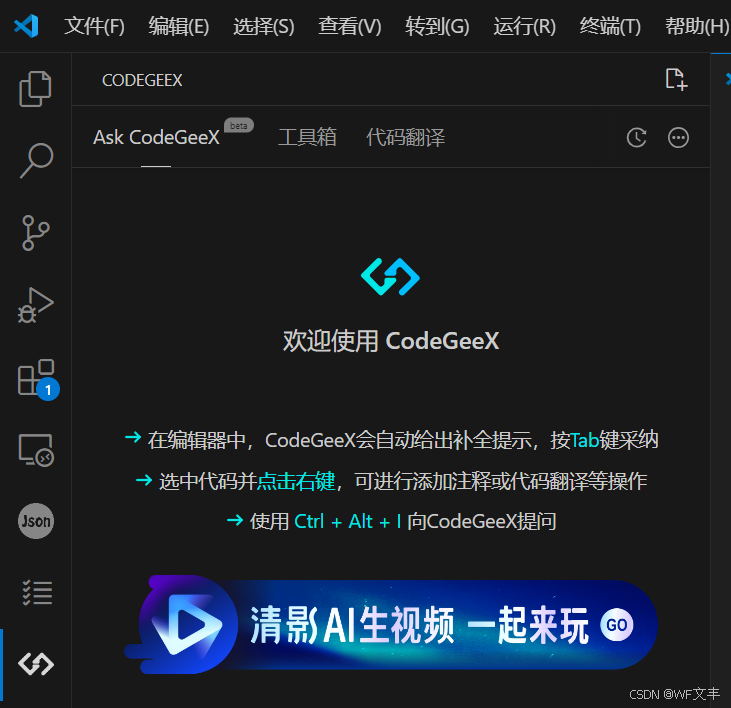Open the Explorer files icon
The width and height of the screenshot is (731, 708).
coord(35,89)
